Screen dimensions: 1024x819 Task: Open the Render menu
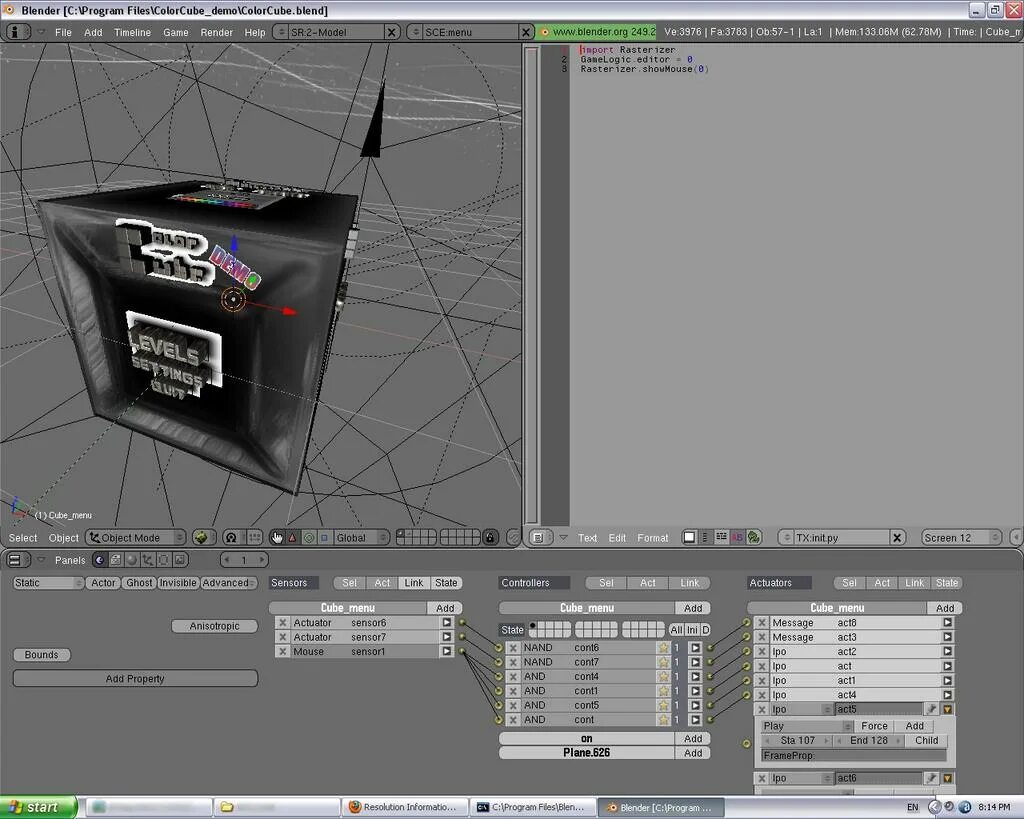click(x=216, y=32)
